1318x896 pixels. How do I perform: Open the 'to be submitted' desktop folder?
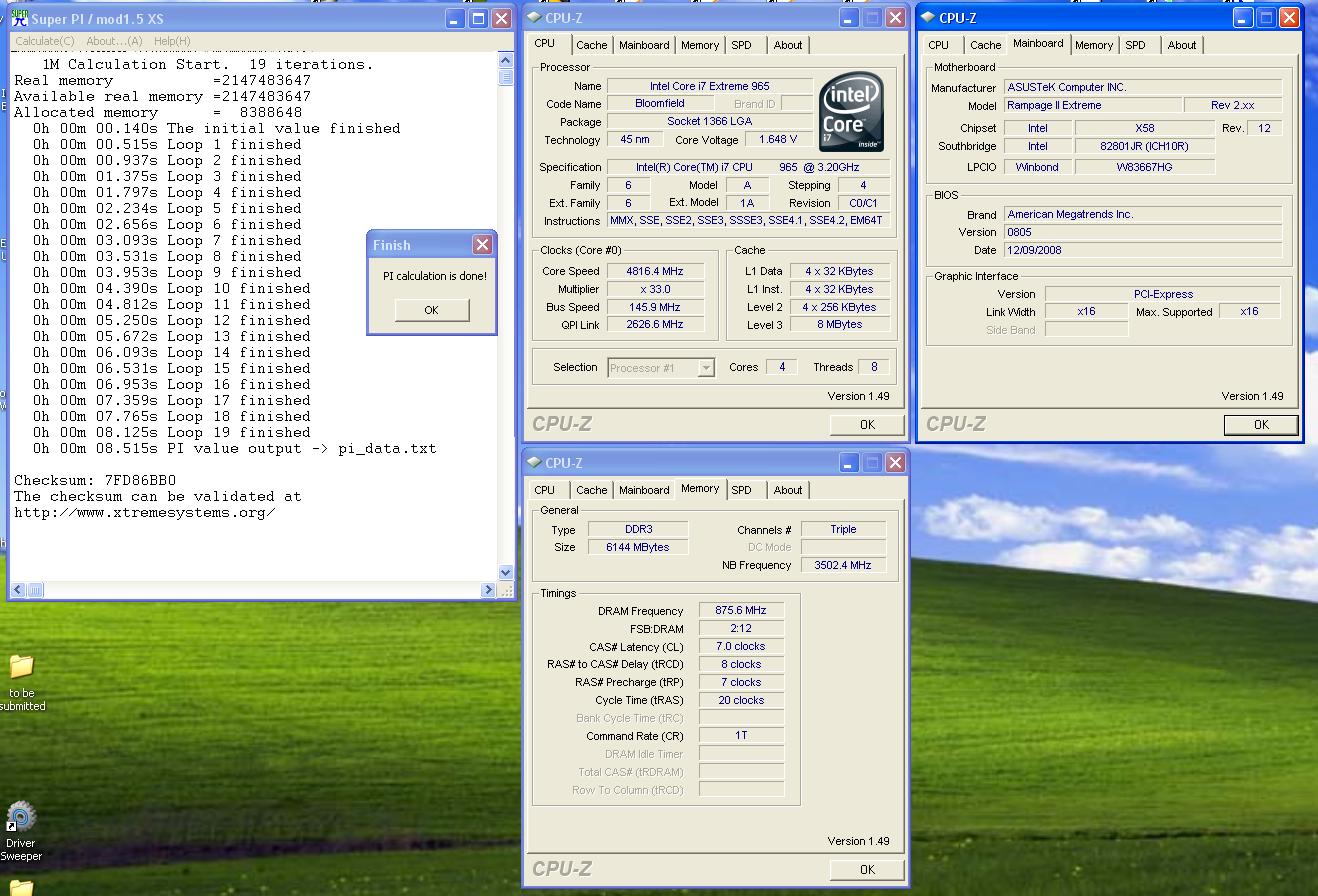21,683
